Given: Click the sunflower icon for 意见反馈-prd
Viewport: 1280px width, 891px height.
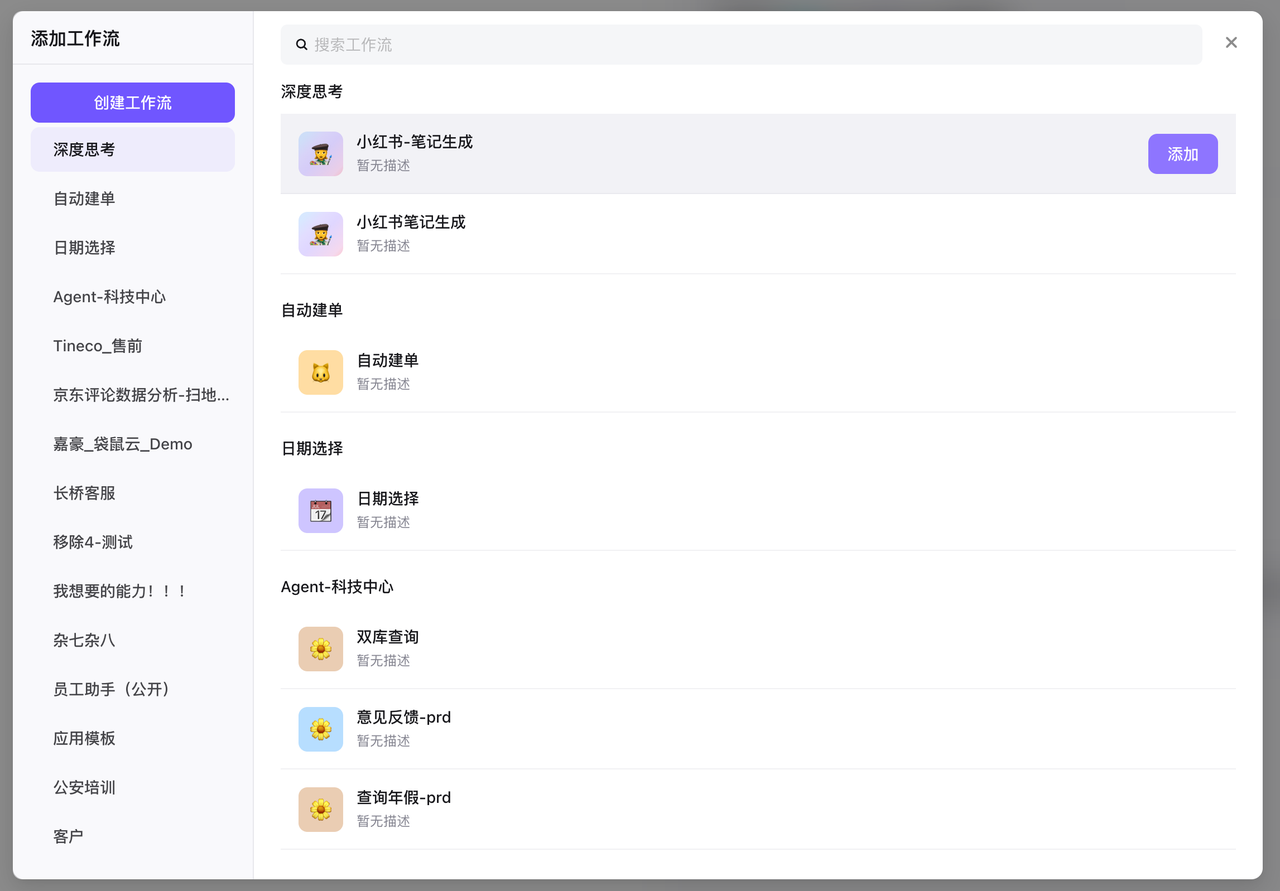Looking at the screenshot, I should tap(320, 729).
